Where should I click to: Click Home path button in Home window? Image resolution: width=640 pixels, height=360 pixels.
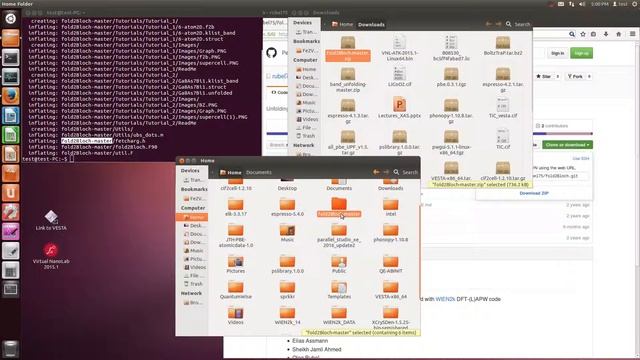230,172
